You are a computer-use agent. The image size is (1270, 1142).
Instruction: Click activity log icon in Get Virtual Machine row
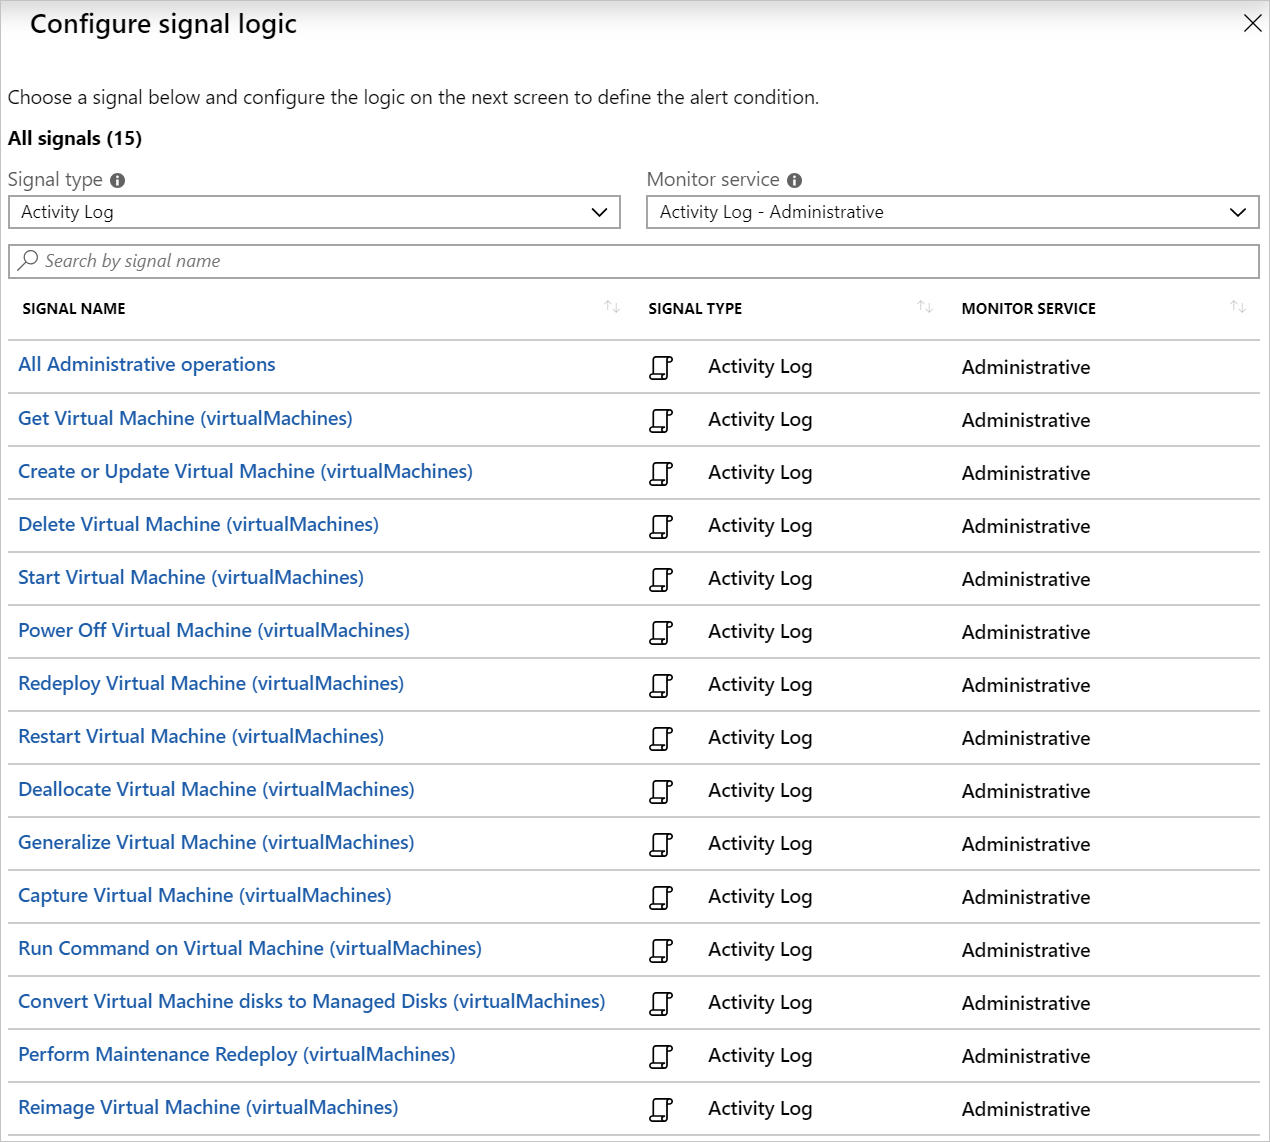point(661,421)
